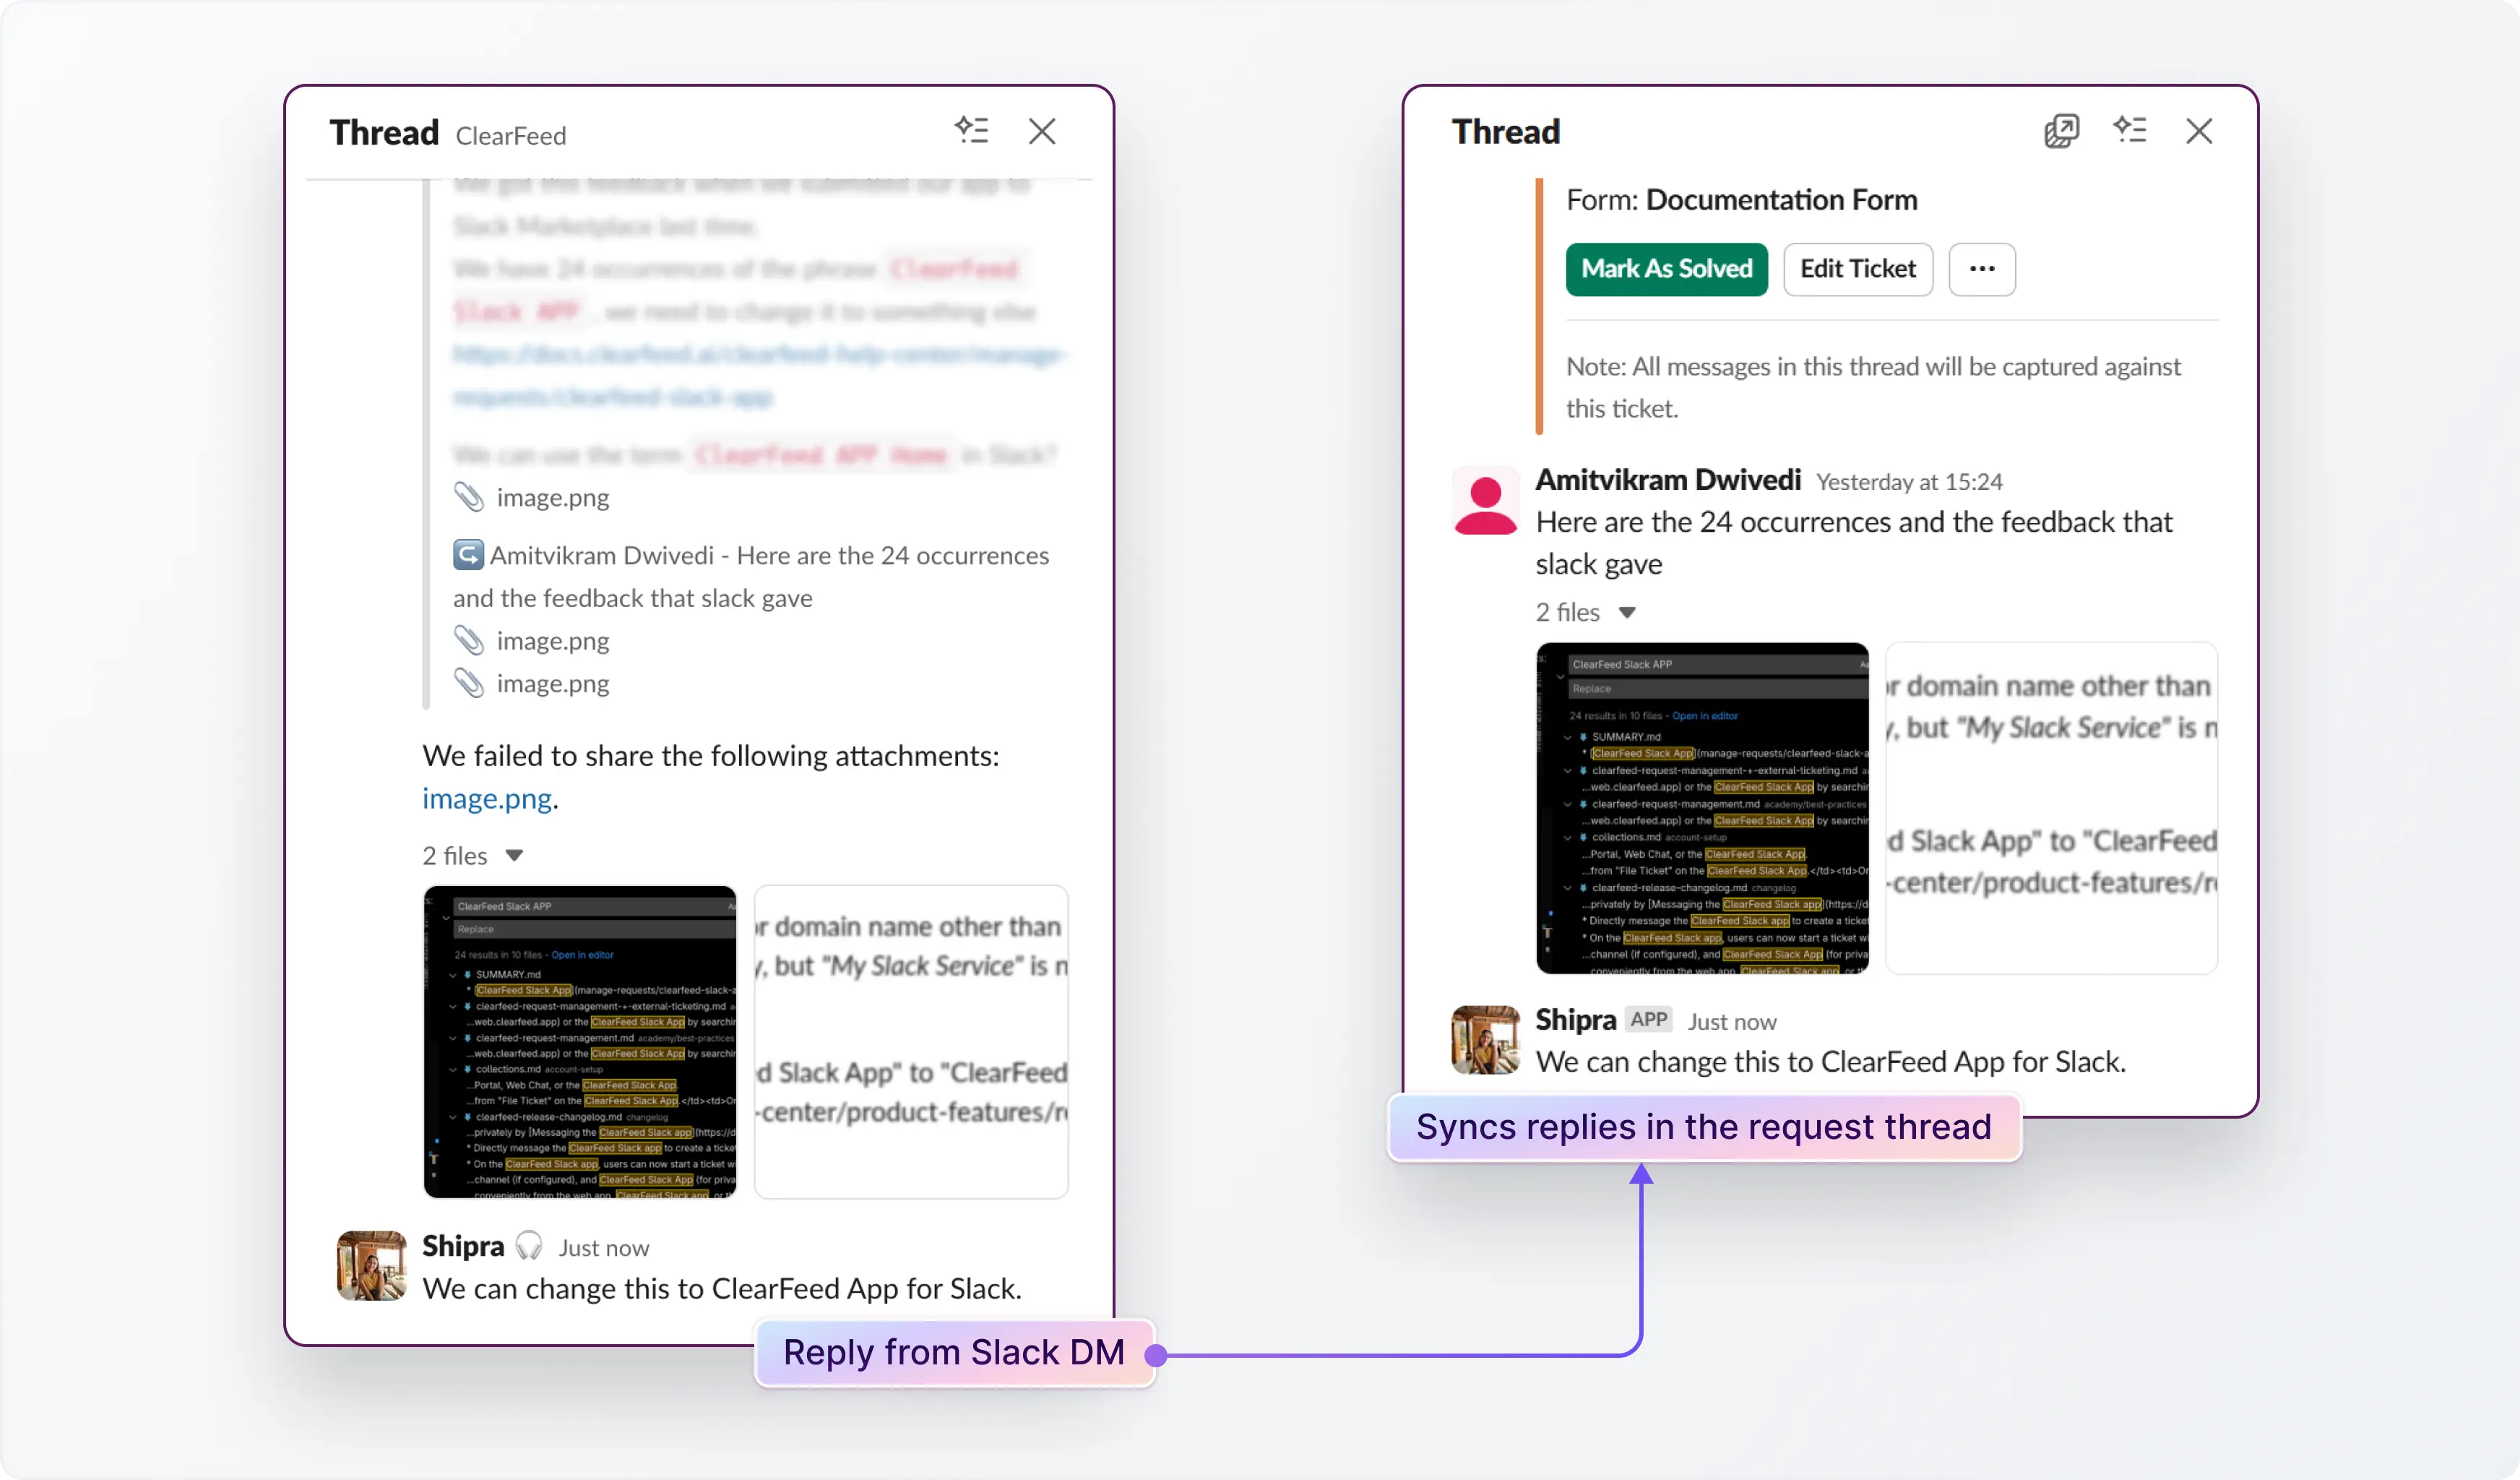Click the second image.png paperclip attachment
Image resolution: width=2520 pixels, height=1480 pixels.
(x=532, y=641)
